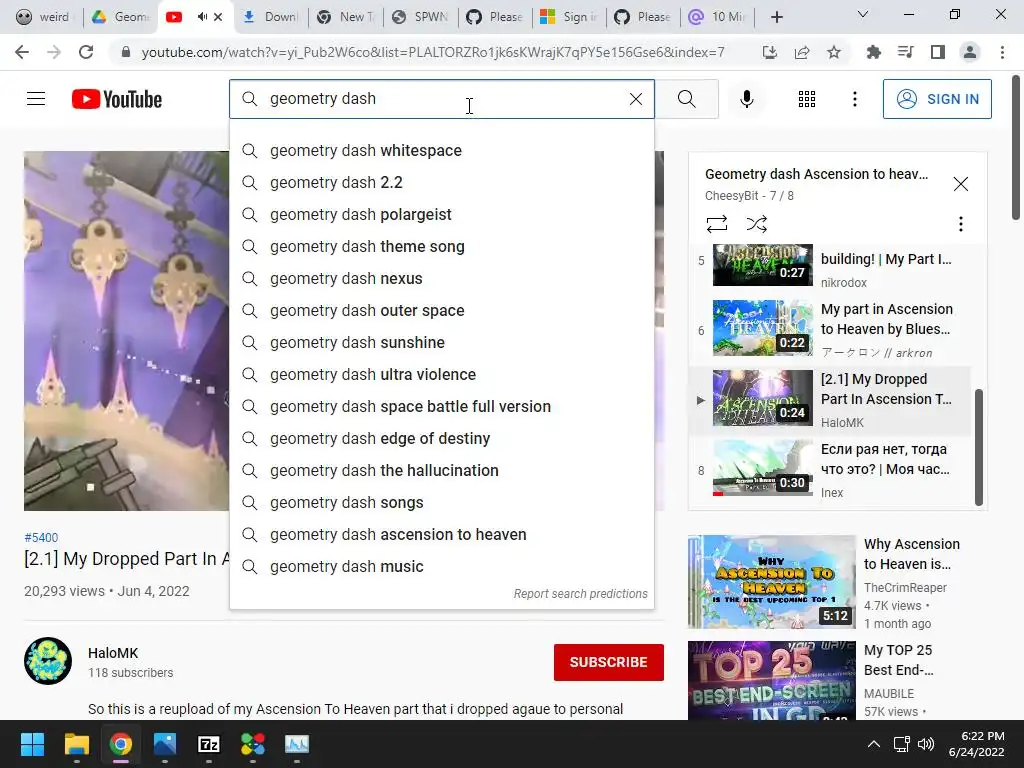Open volume control in system tray
Viewport: 1024px width, 768px height.
(x=926, y=744)
